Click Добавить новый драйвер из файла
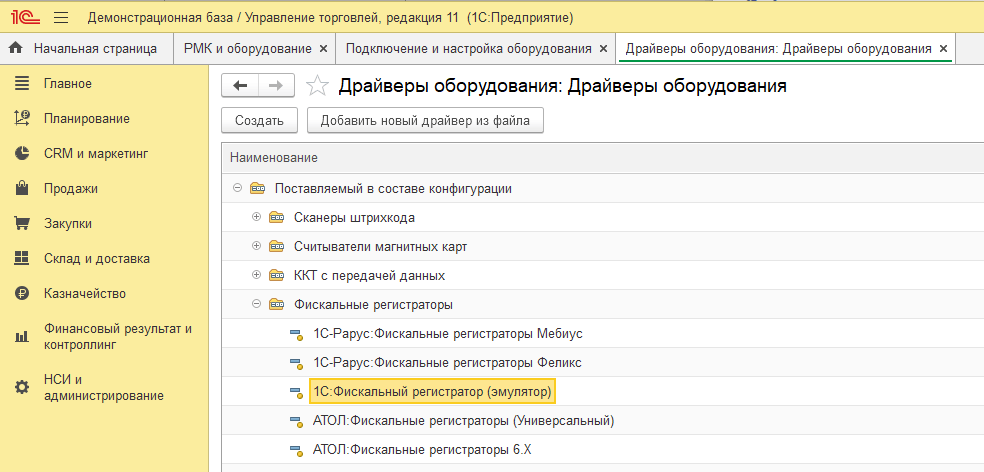 tap(425, 121)
